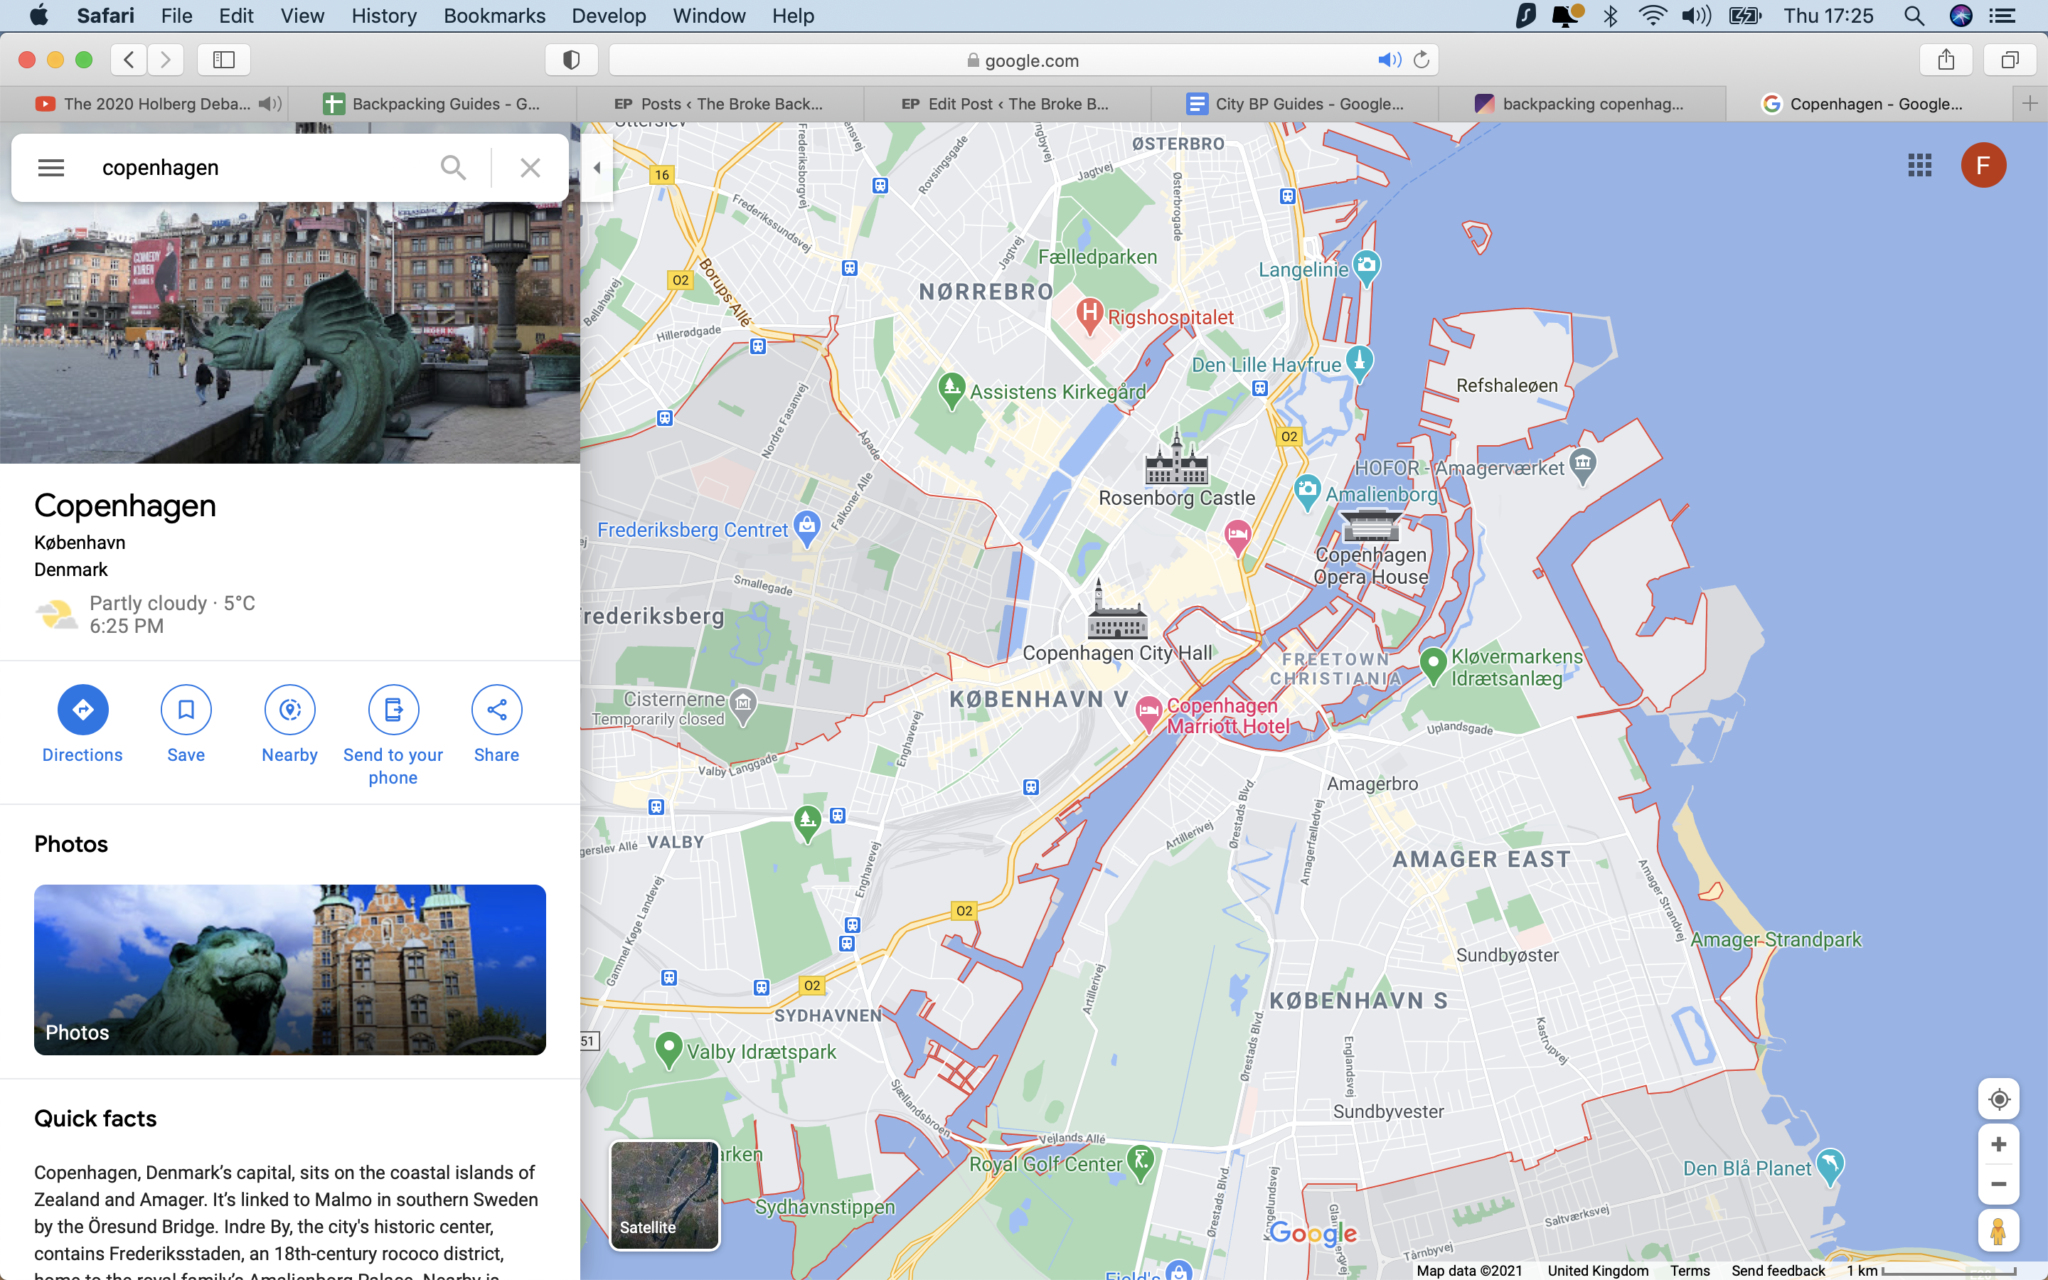2048x1280 pixels.
Task: Switch to The 2020 Holberg Debate tab
Action: coord(144,104)
